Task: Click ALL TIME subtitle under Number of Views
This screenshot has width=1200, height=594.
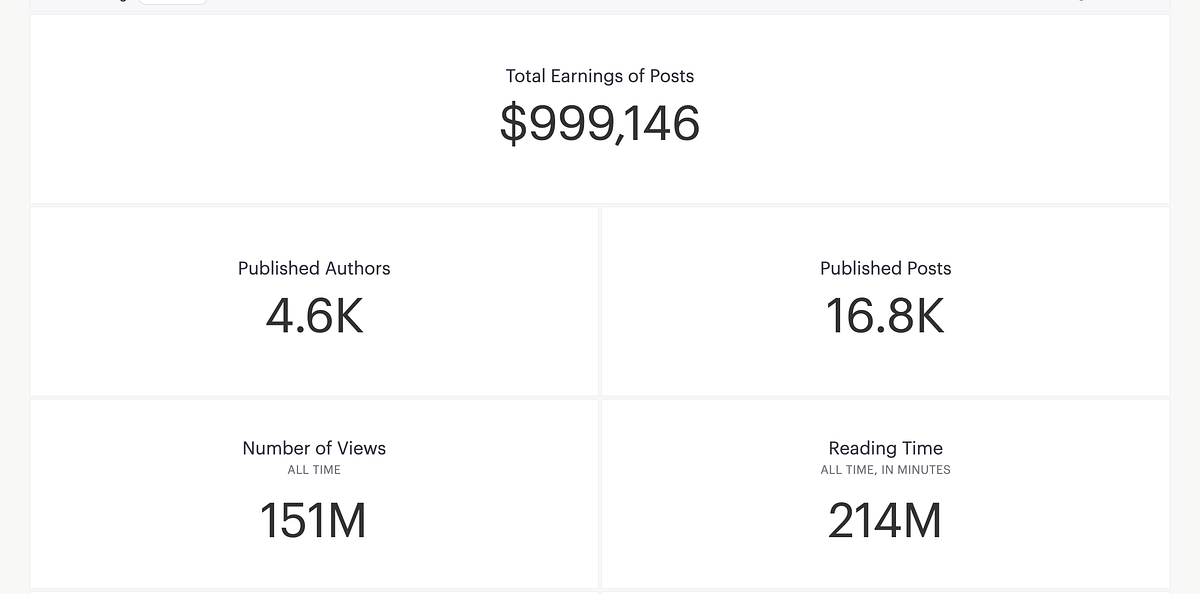Action: [314, 470]
